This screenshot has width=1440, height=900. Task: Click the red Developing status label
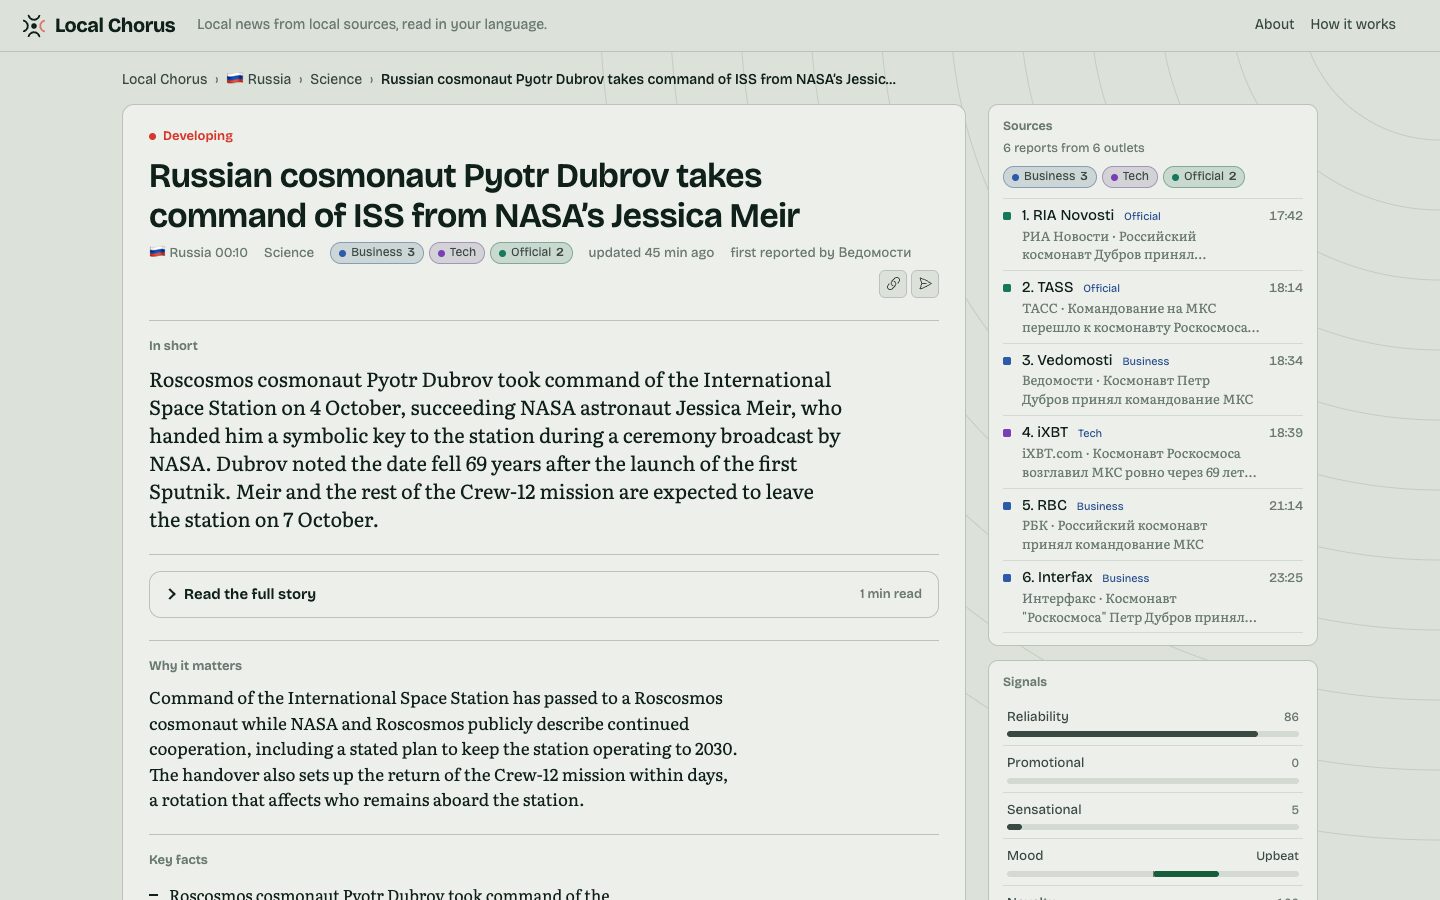191,136
